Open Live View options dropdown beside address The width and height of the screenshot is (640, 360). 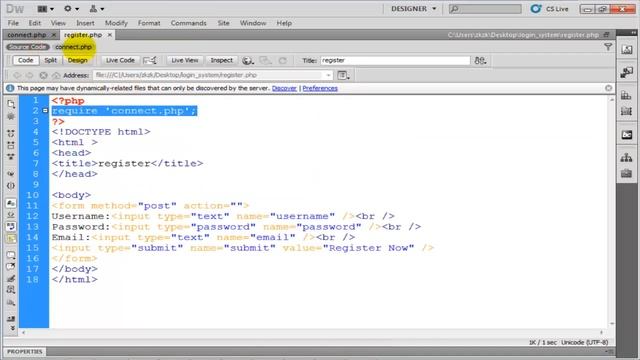click(343, 75)
